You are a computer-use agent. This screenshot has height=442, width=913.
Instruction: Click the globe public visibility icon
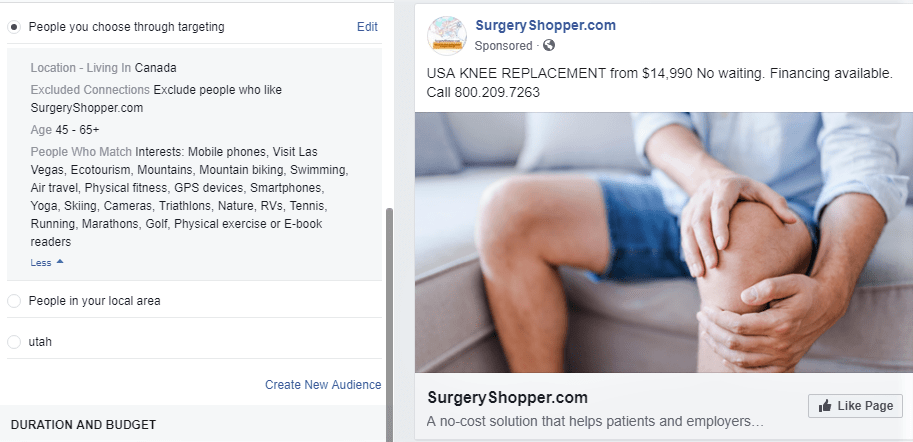click(548, 45)
